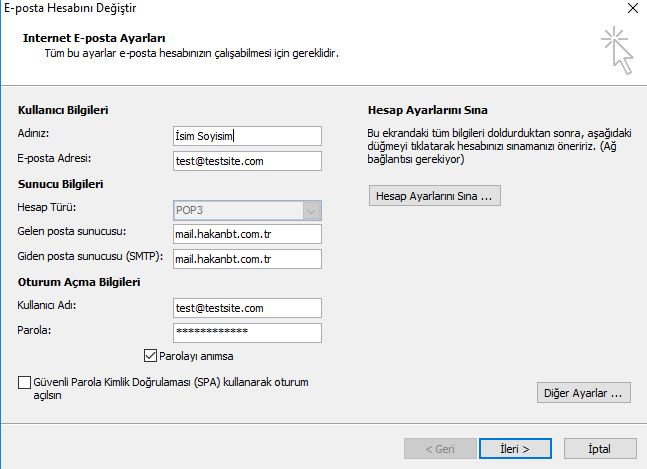
Task: Open Diğer Ayarlar settings
Action: (584, 392)
